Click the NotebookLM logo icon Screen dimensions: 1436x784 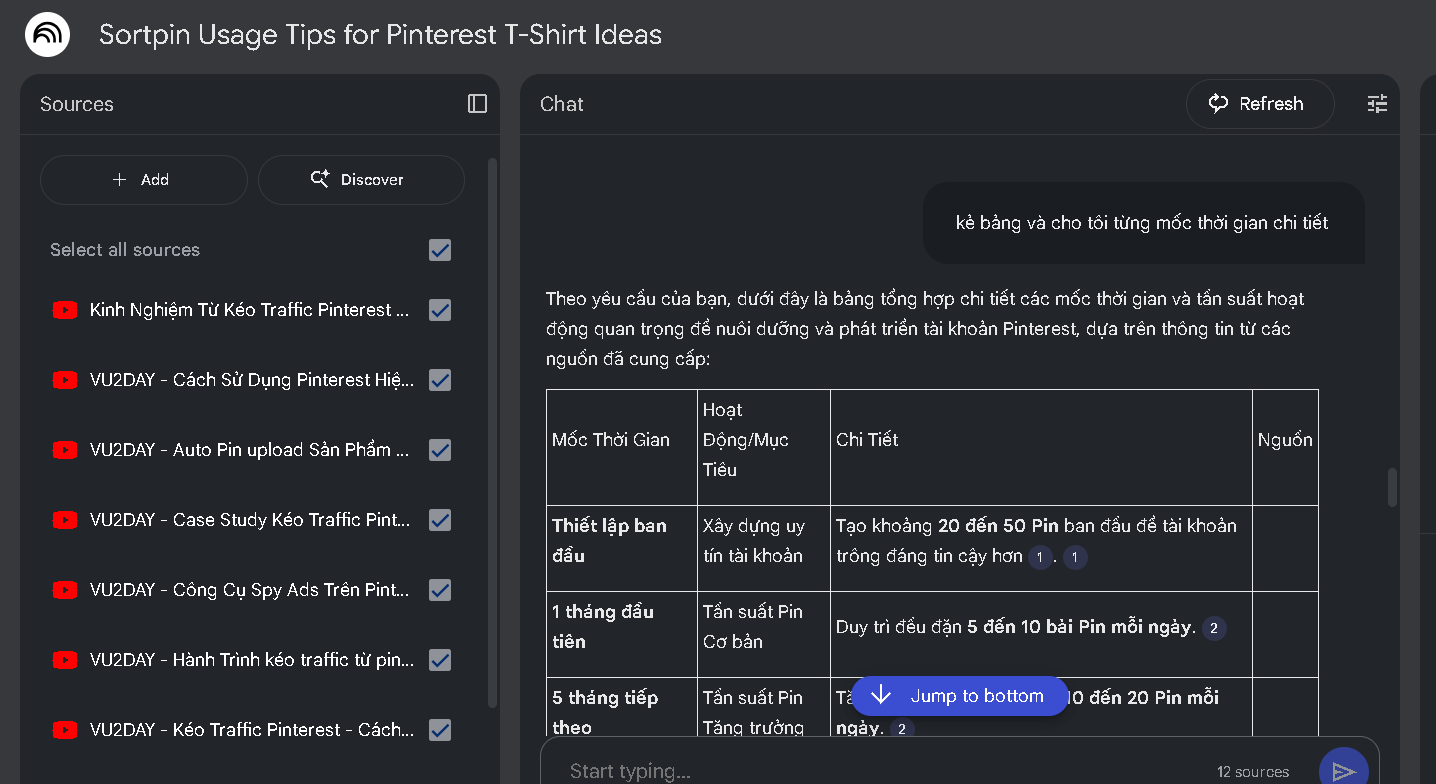(x=47, y=35)
